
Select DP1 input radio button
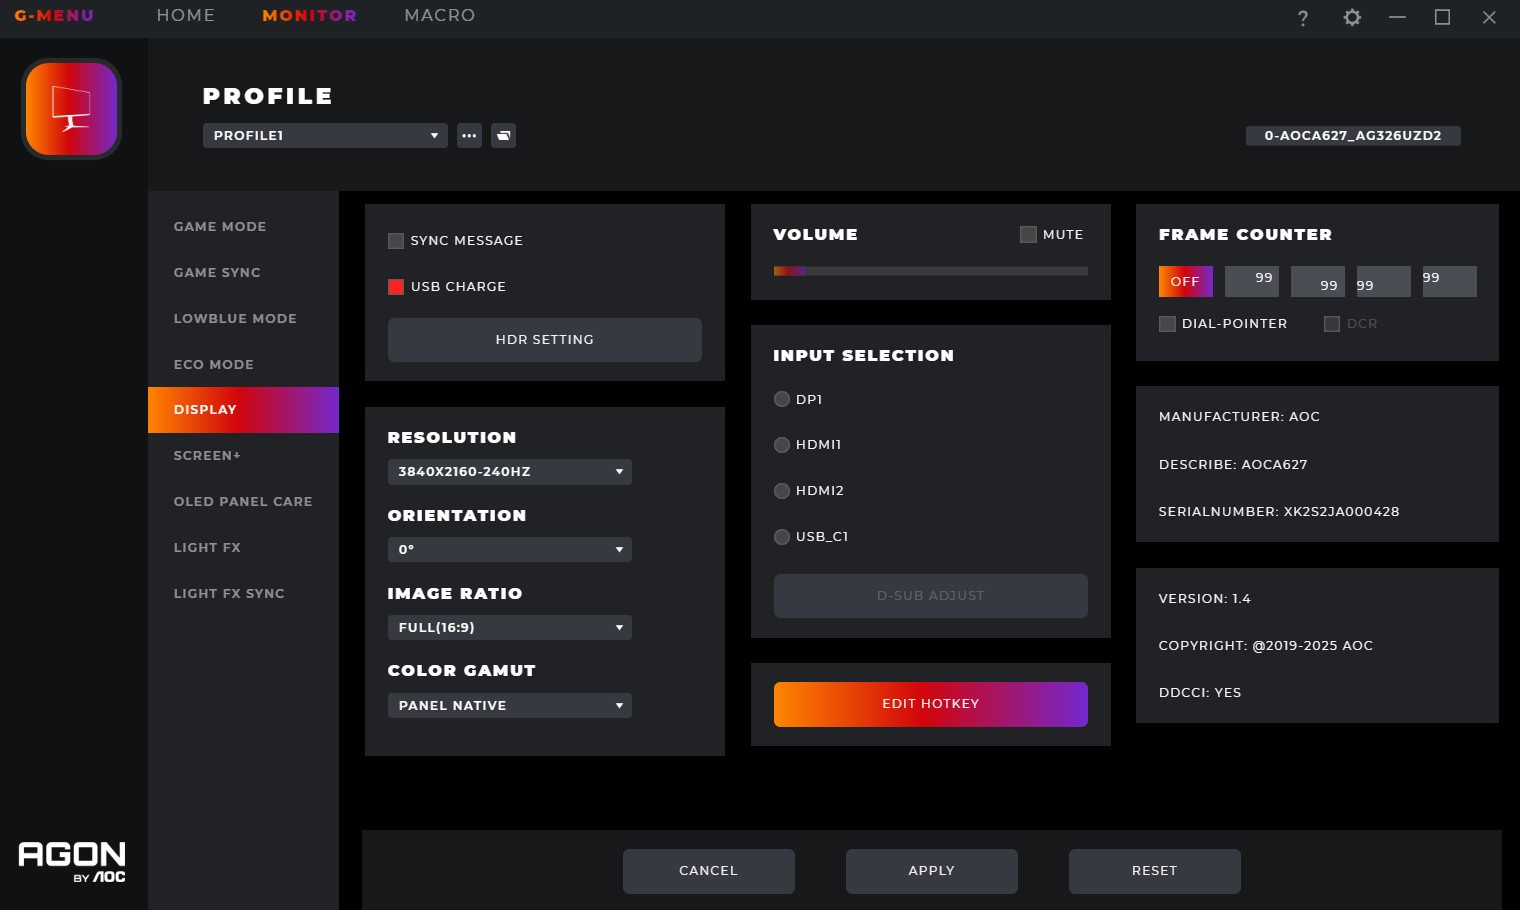tap(782, 399)
